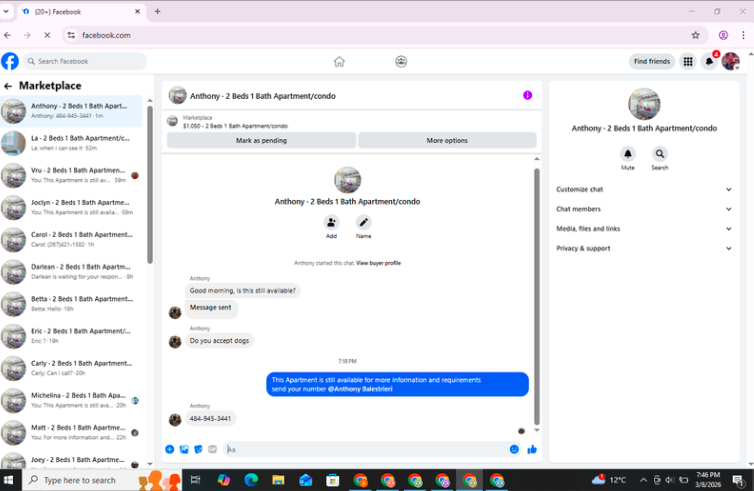
Task: Click conversation list scrollbar
Action: click(x=150, y=184)
